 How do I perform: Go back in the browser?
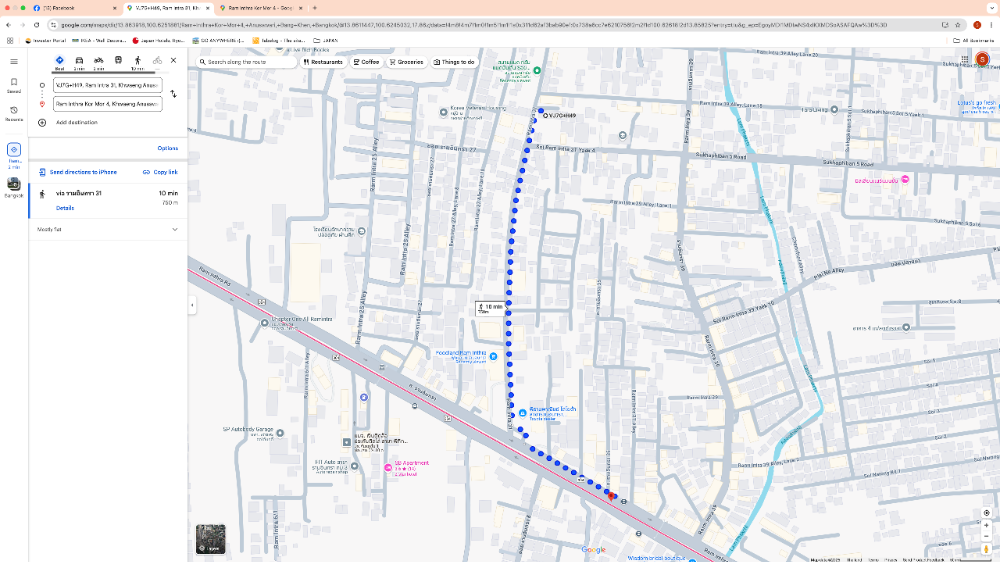(x=8, y=25)
